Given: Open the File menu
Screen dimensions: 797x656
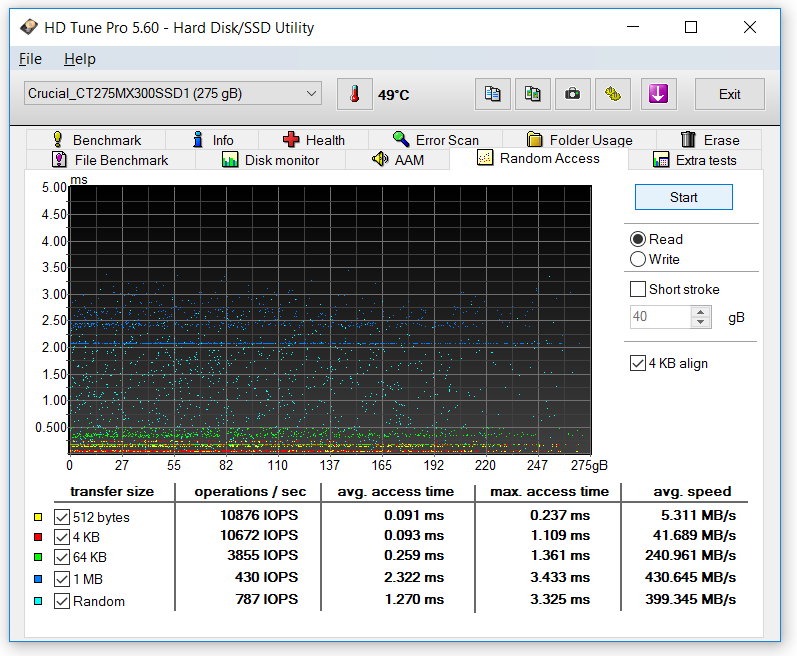Looking at the screenshot, I should tap(30, 59).
